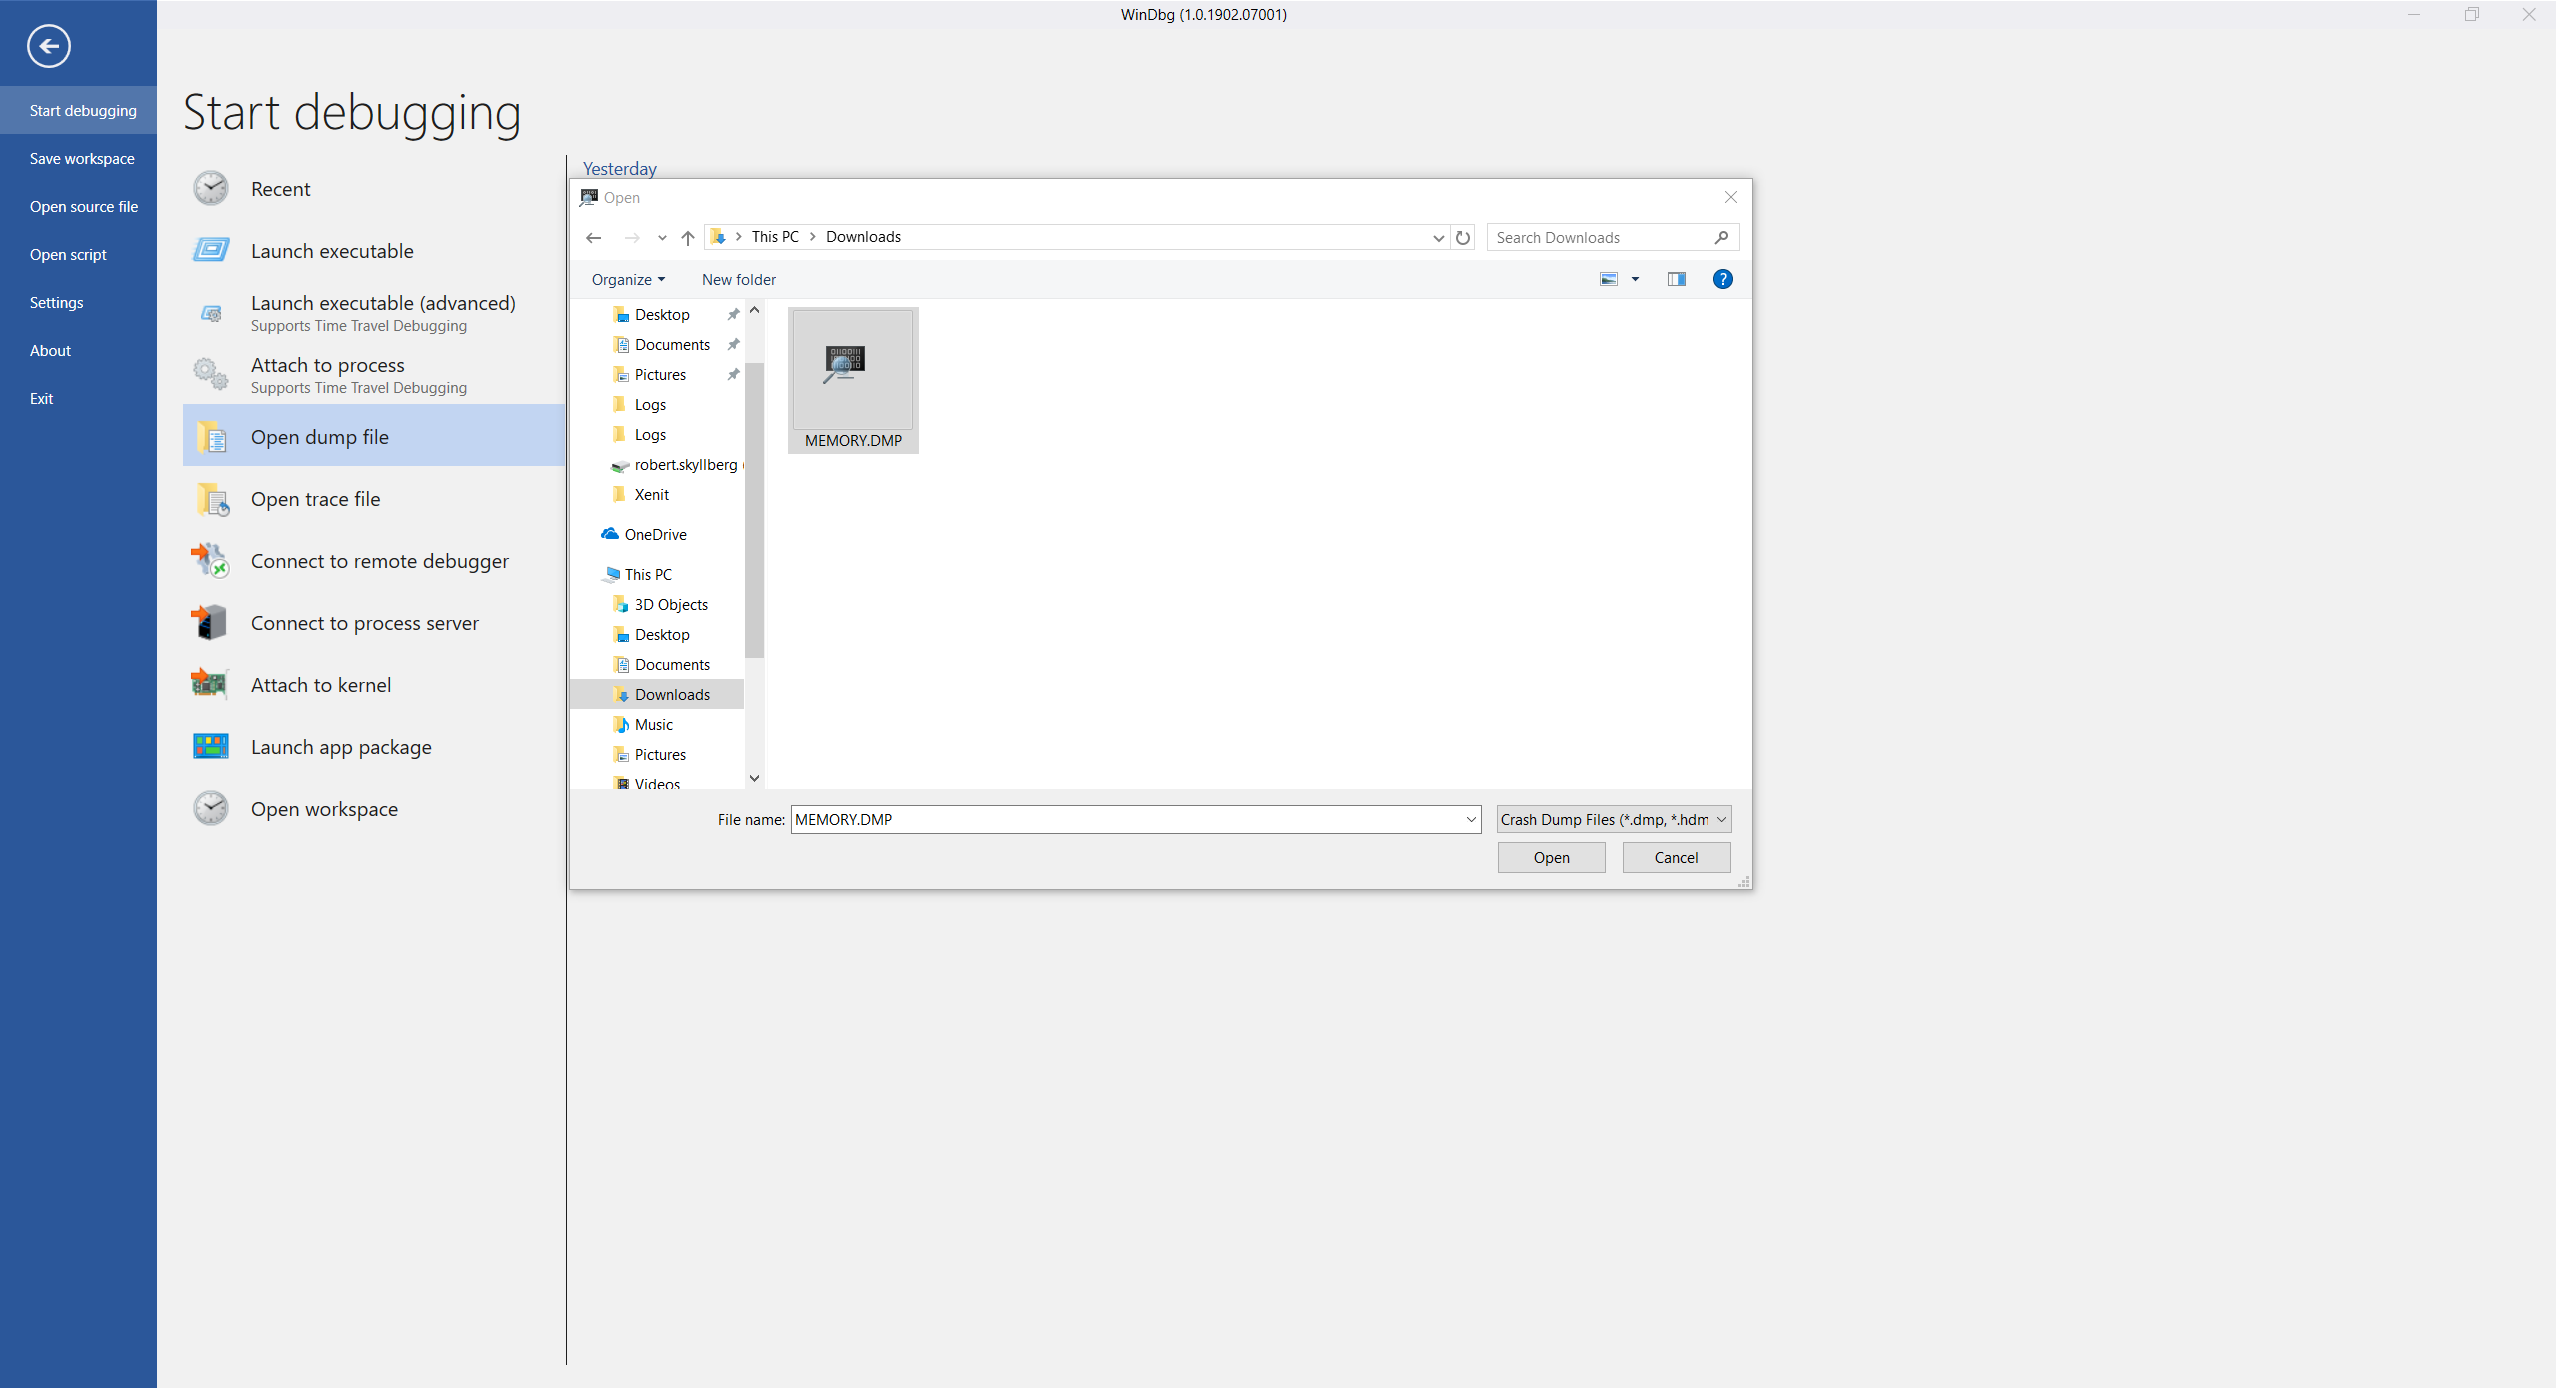This screenshot has width=2556, height=1388.
Task: Select Open script in sidebar
Action: pos(68,254)
